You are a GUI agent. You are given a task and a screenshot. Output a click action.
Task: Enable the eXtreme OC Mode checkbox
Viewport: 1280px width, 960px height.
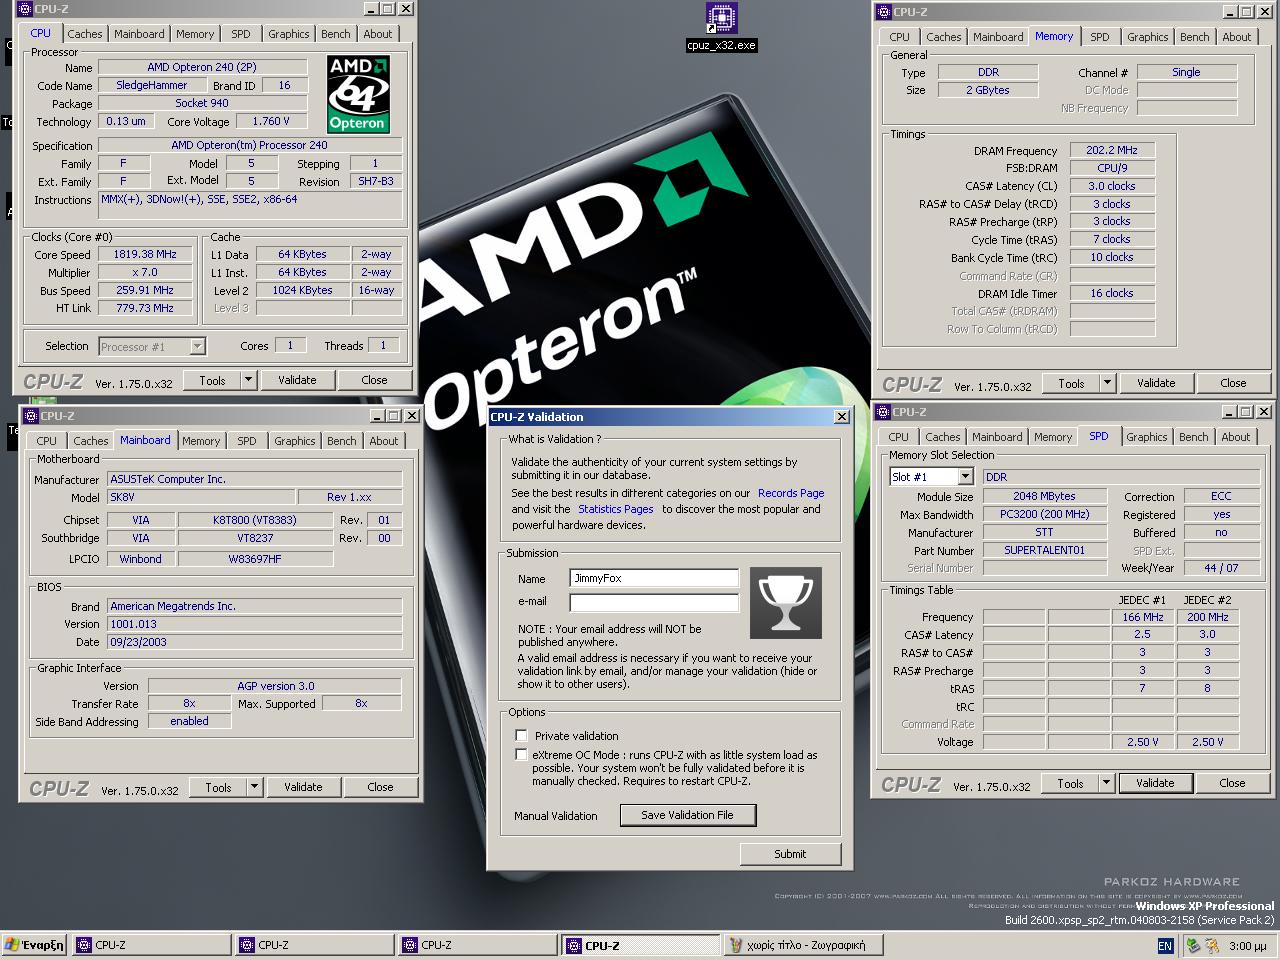521,755
